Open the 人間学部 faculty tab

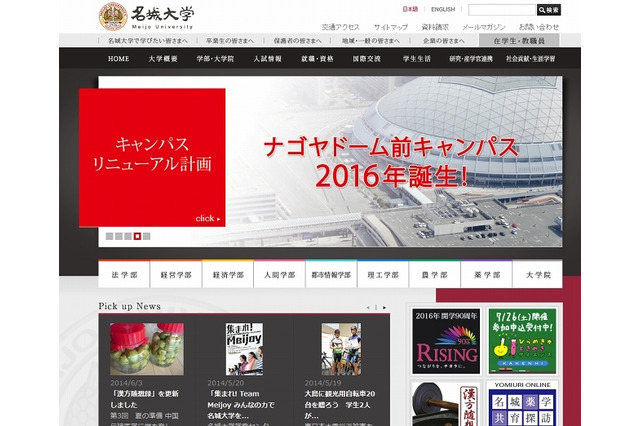pos(280,274)
